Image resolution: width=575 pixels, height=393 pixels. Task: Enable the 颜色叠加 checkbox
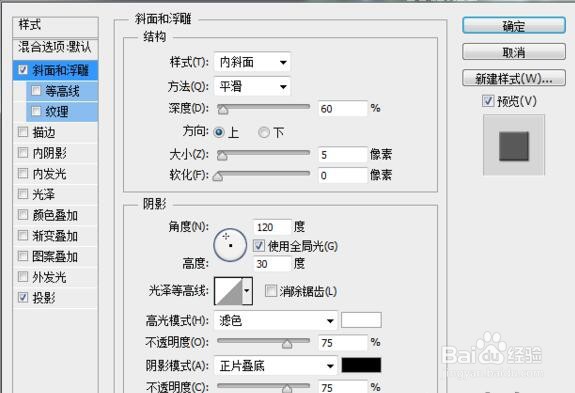(23, 214)
